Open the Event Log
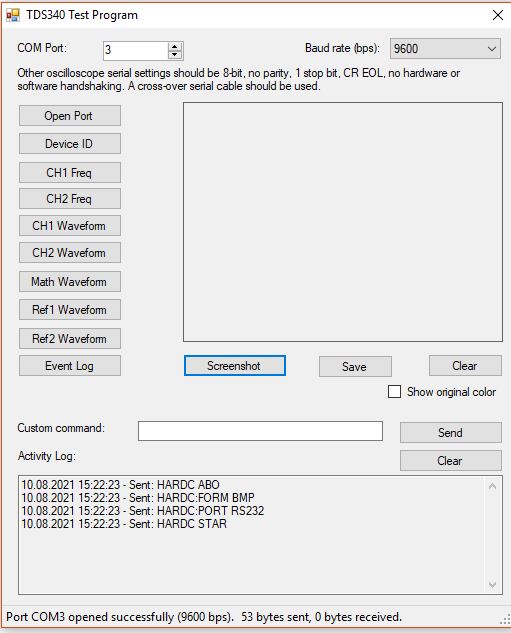Screen dimensions: 511x633 69,366
